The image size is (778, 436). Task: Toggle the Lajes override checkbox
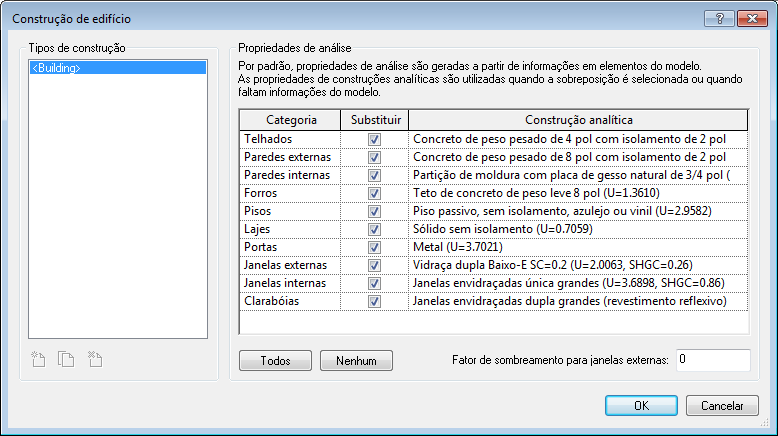tap(374, 229)
